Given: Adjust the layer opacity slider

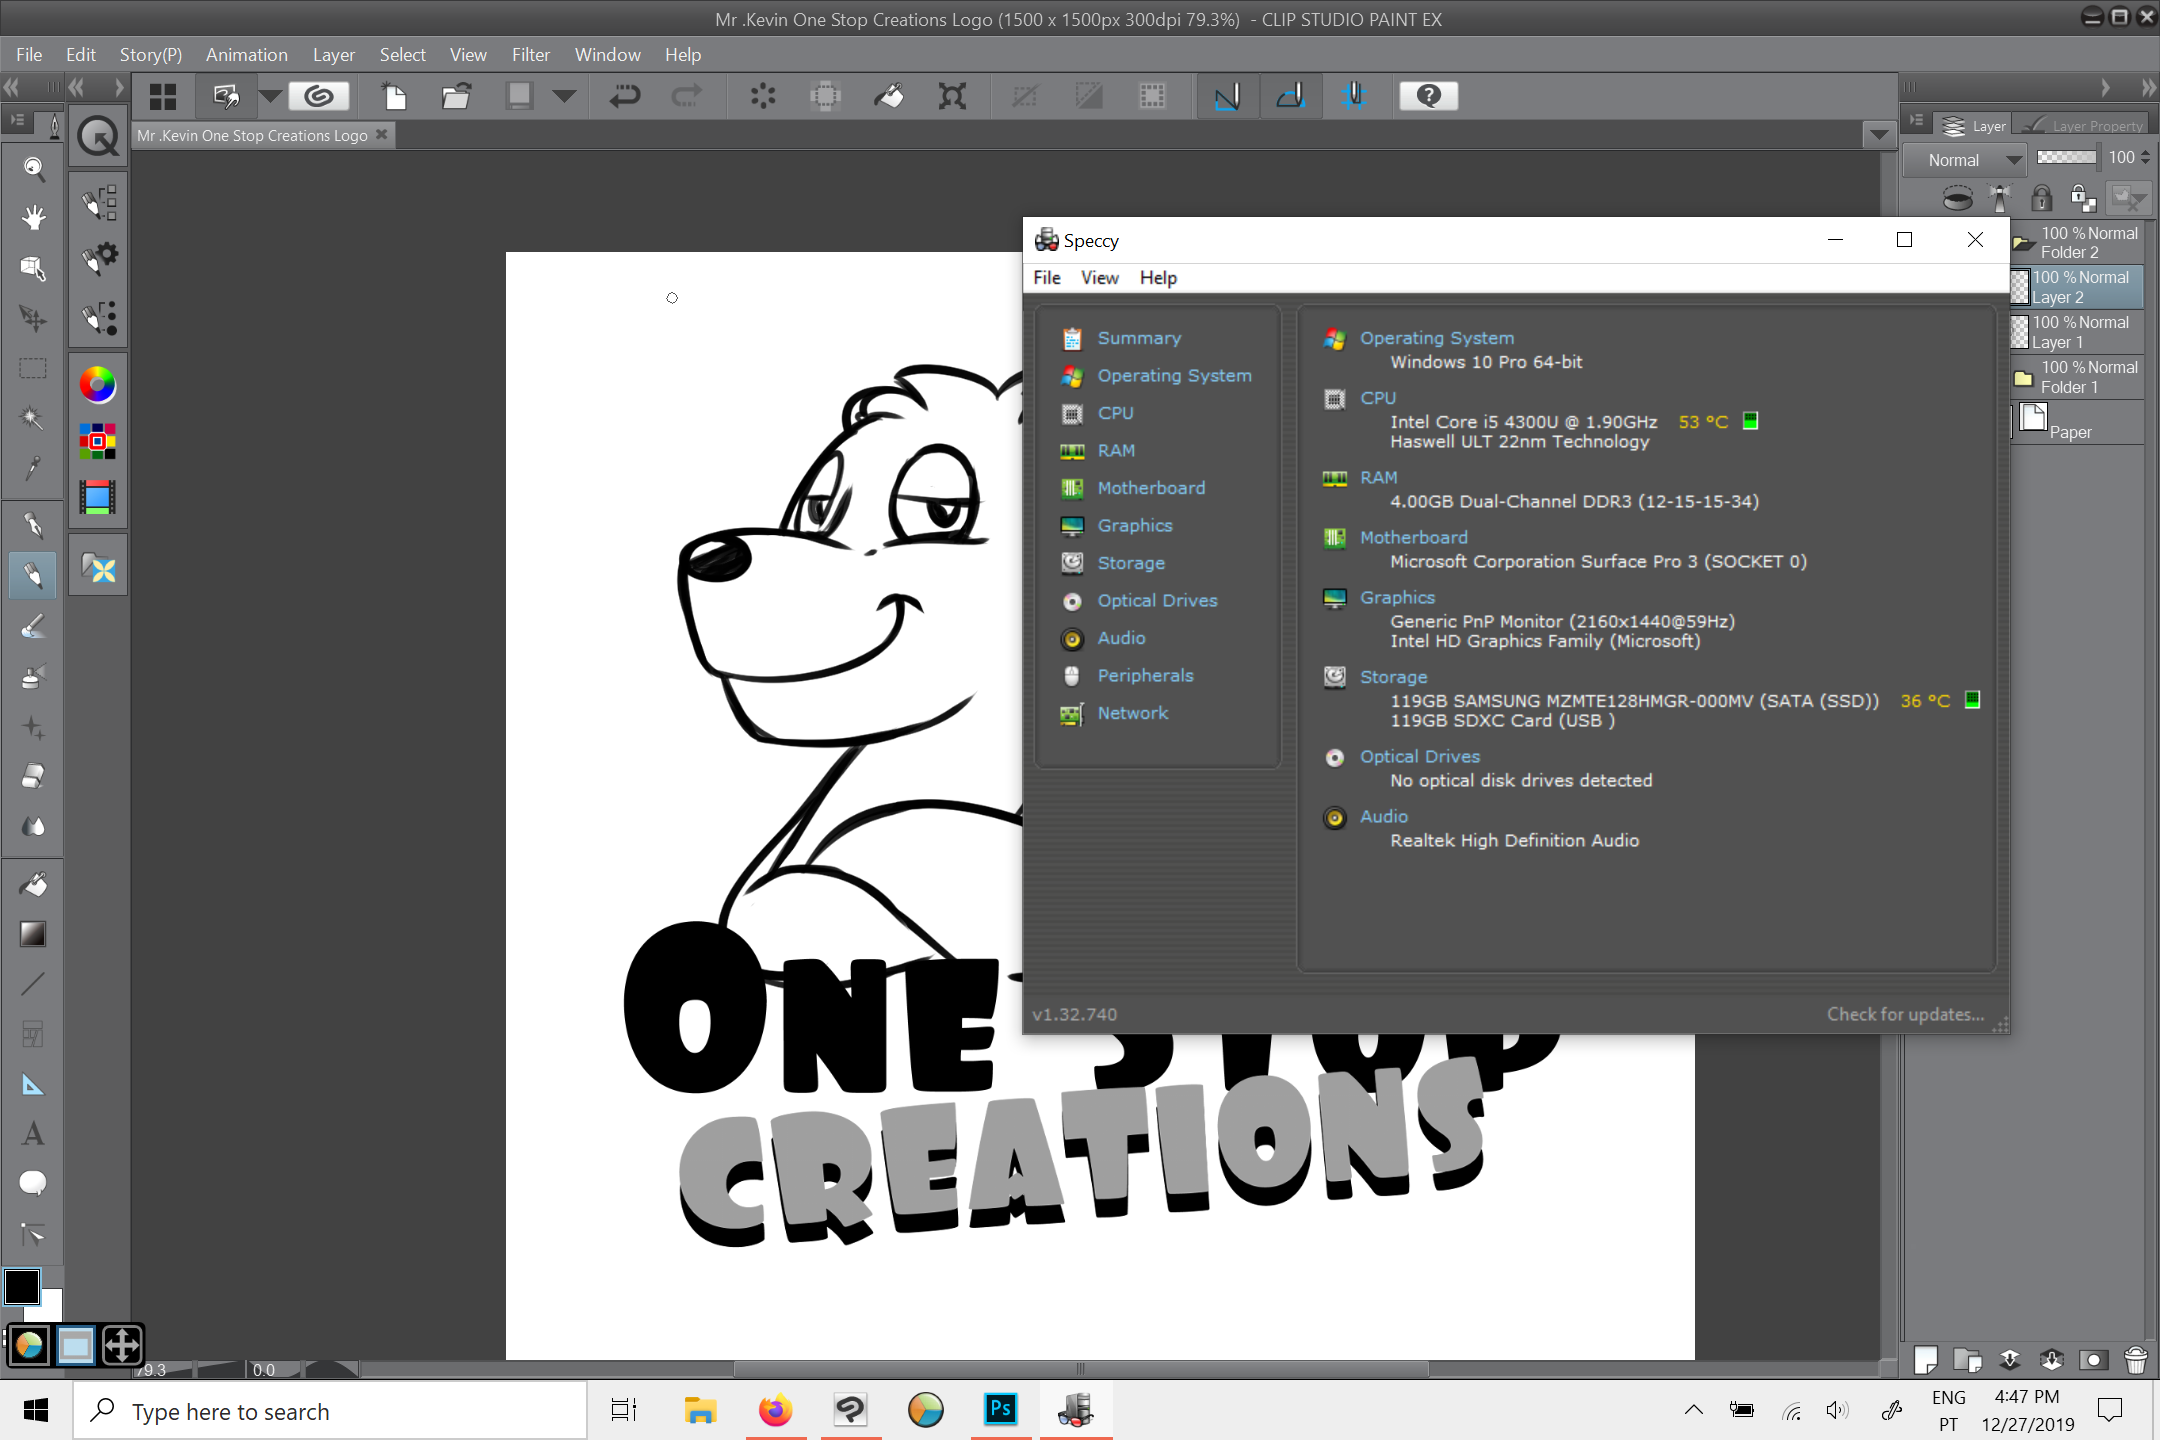Looking at the screenshot, I should [x=2066, y=158].
